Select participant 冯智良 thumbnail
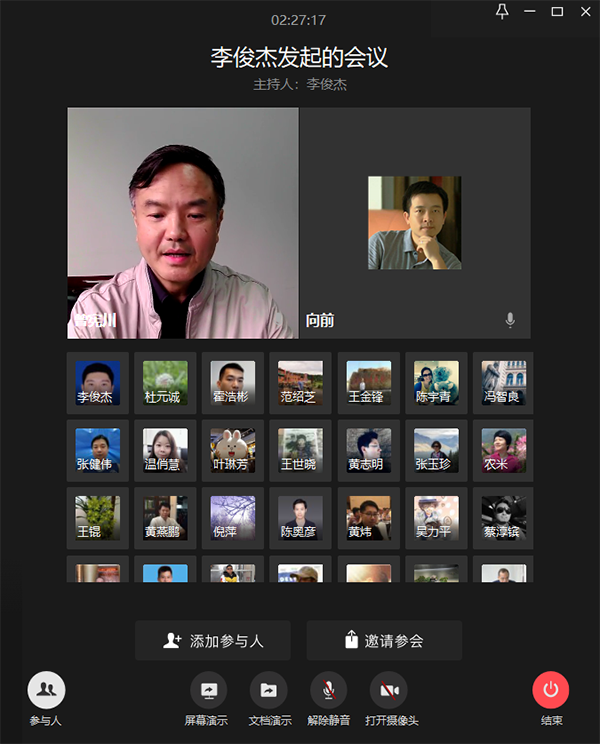 (503, 383)
